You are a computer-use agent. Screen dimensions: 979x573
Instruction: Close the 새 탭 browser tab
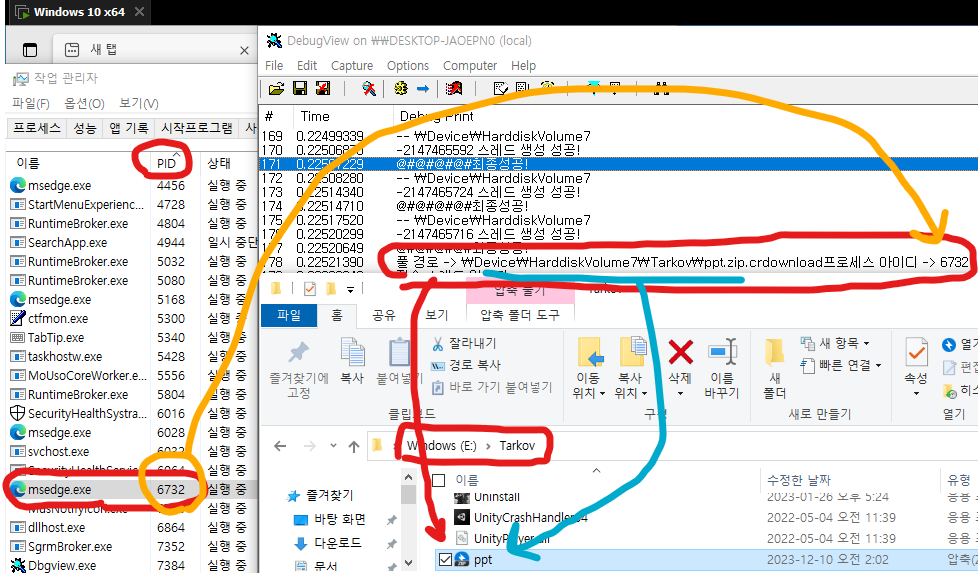tap(244, 51)
